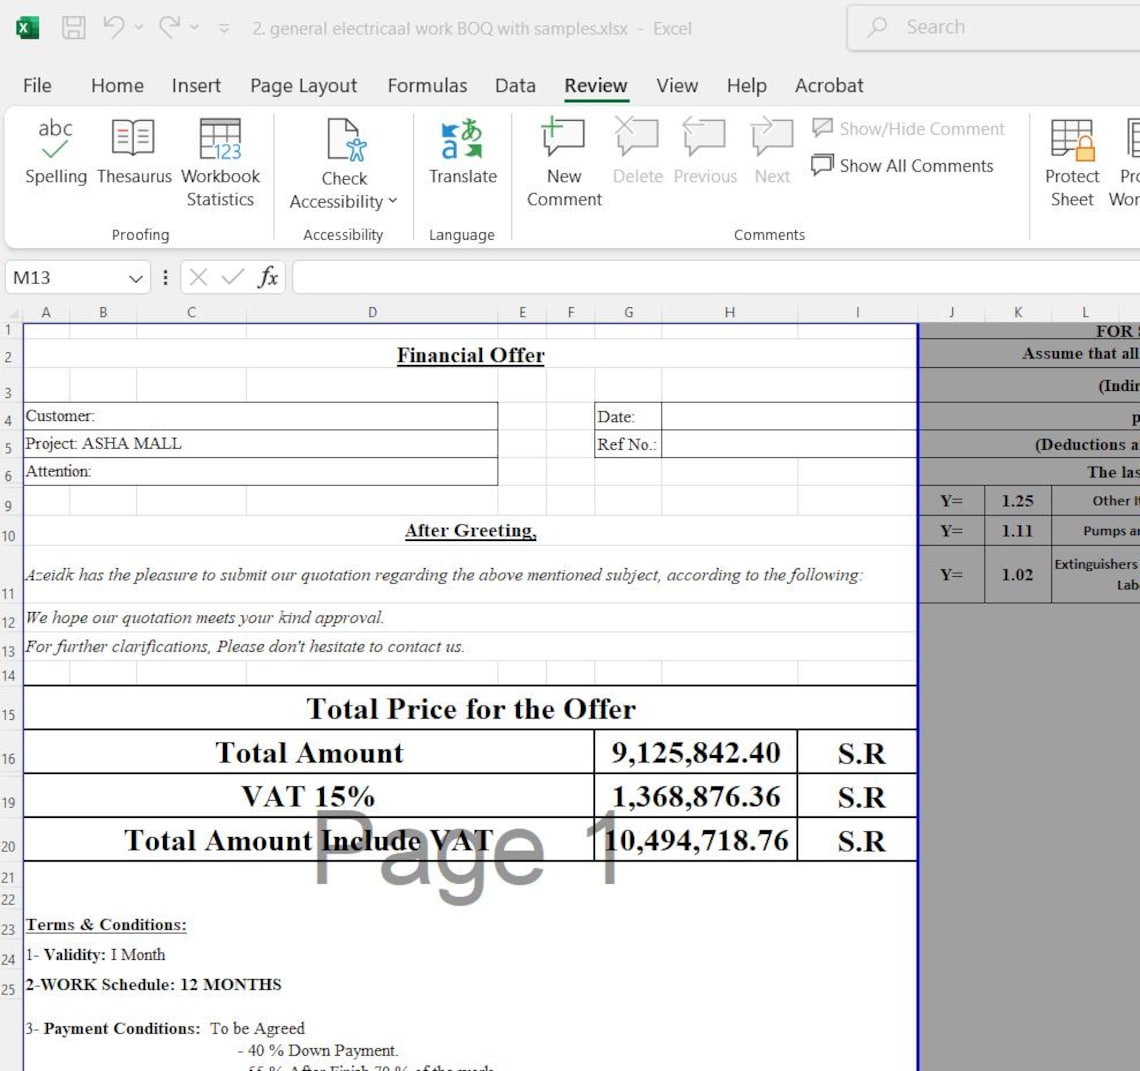Switch to the Home tab
Image resolution: width=1140 pixels, height=1071 pixels.
[117, 86]
